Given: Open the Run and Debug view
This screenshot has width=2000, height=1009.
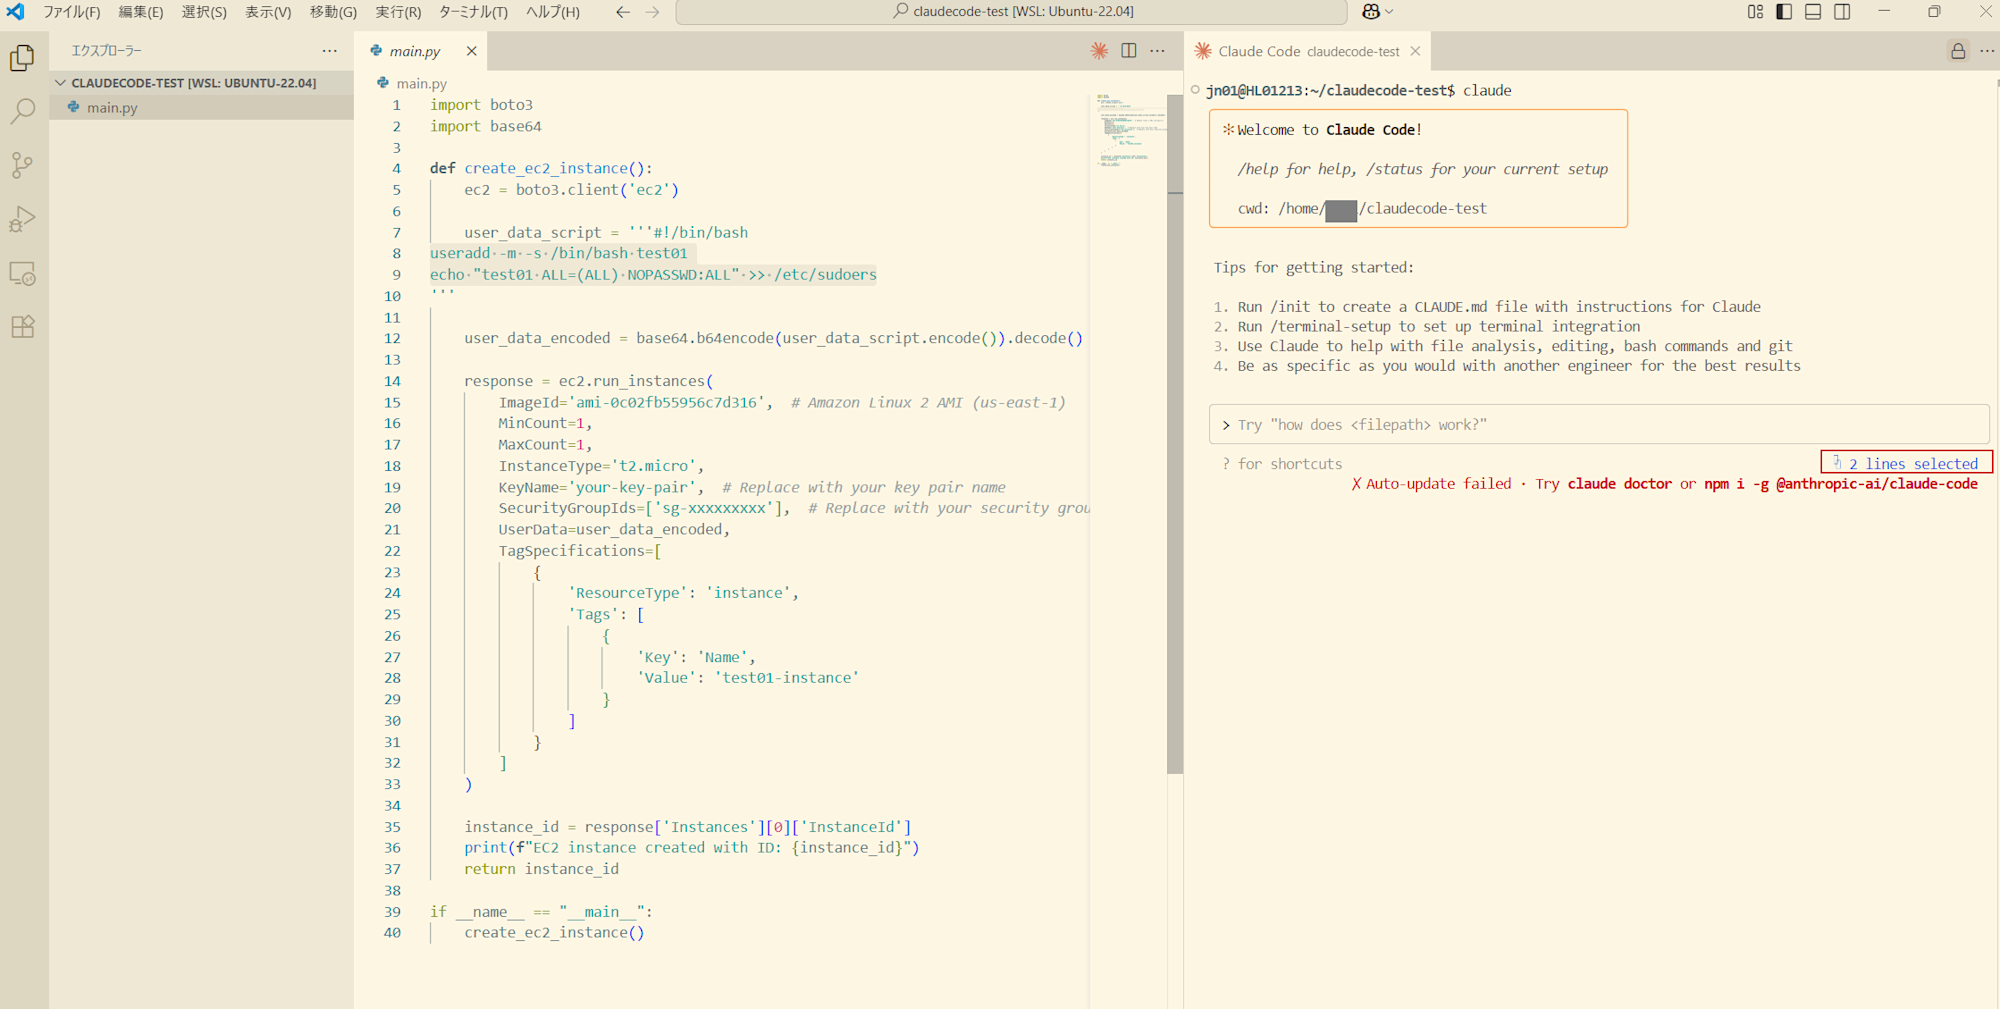Looking at the screenshot, I should 22,219.
